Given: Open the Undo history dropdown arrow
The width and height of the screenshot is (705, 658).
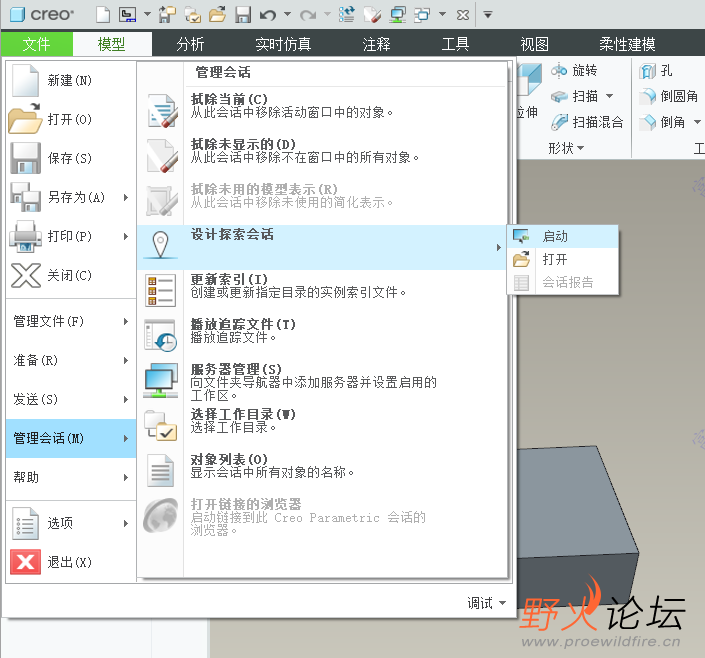Looking at the screenshot, I should coord(287,14).
